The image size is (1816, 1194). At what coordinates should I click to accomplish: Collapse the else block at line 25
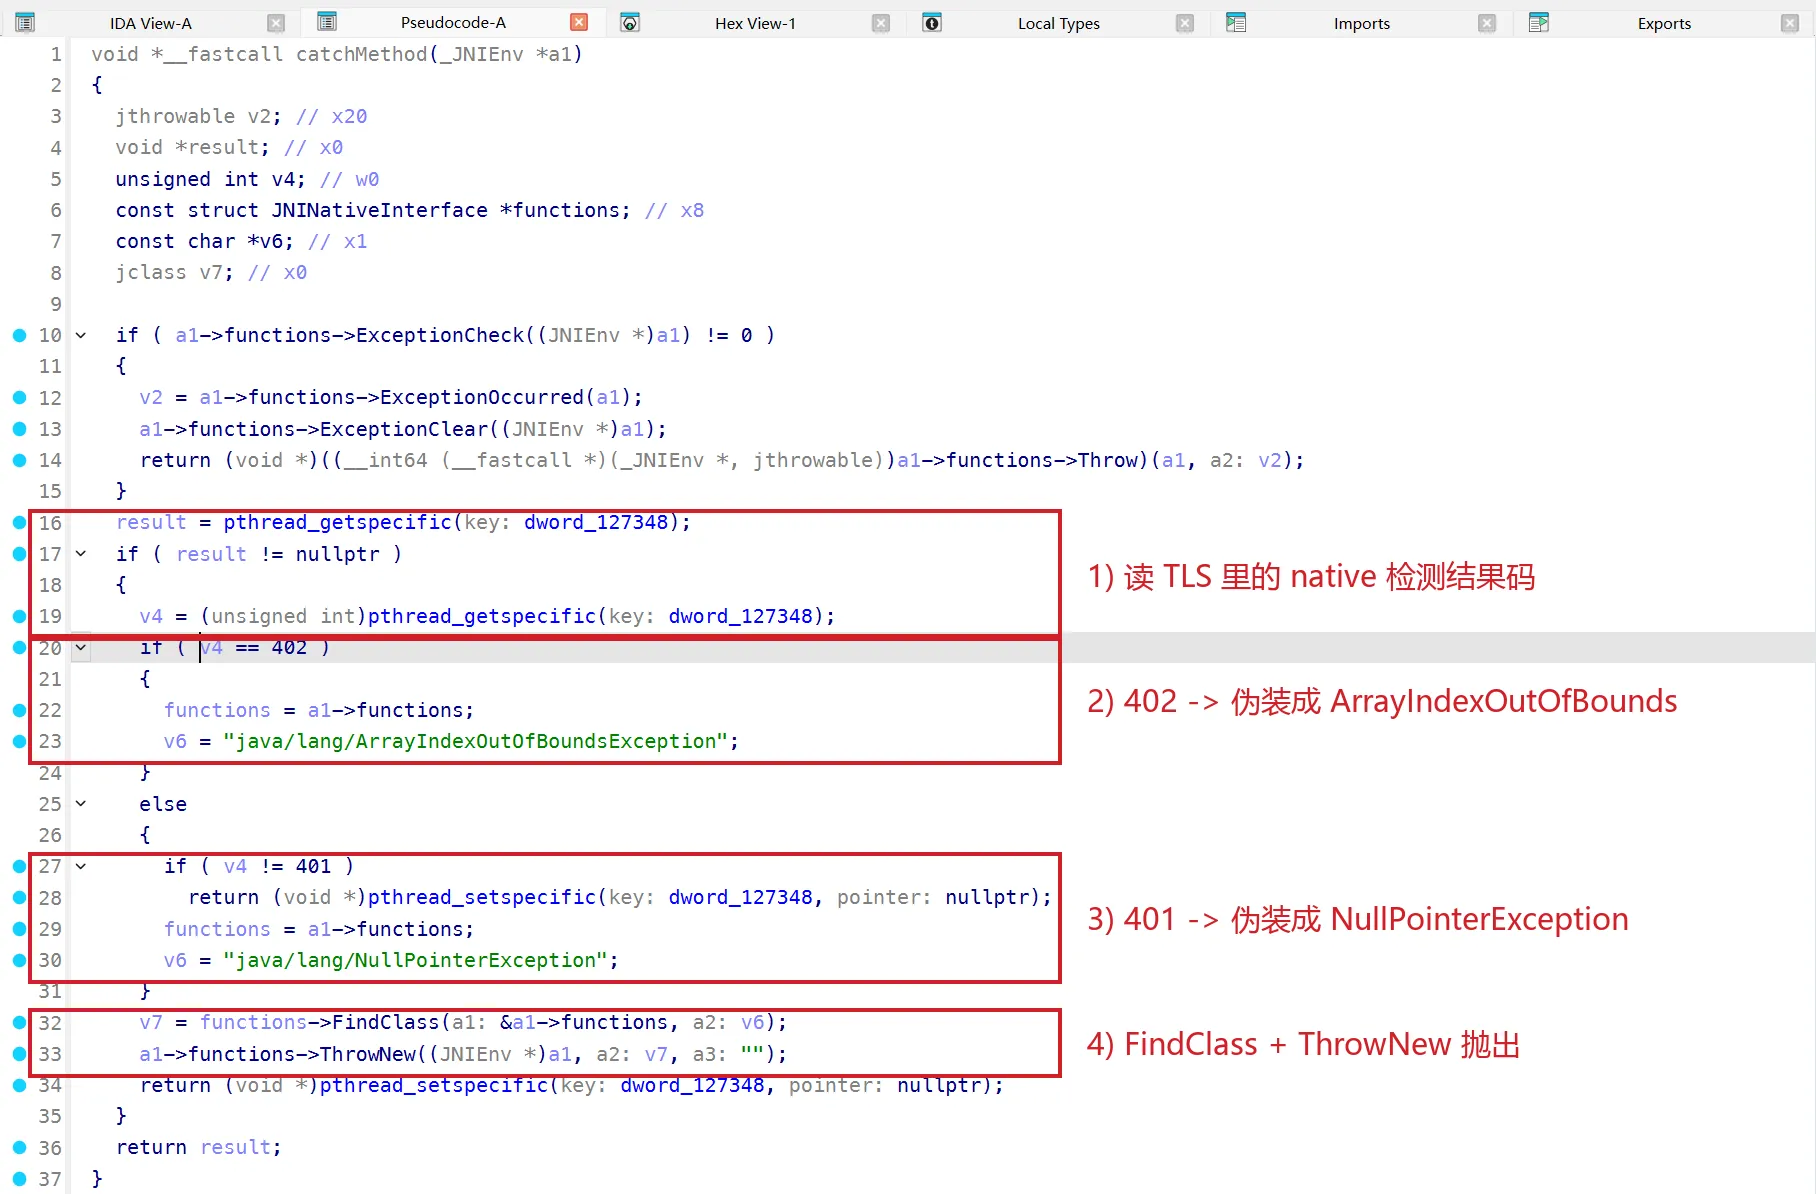(x=81, y=803)
